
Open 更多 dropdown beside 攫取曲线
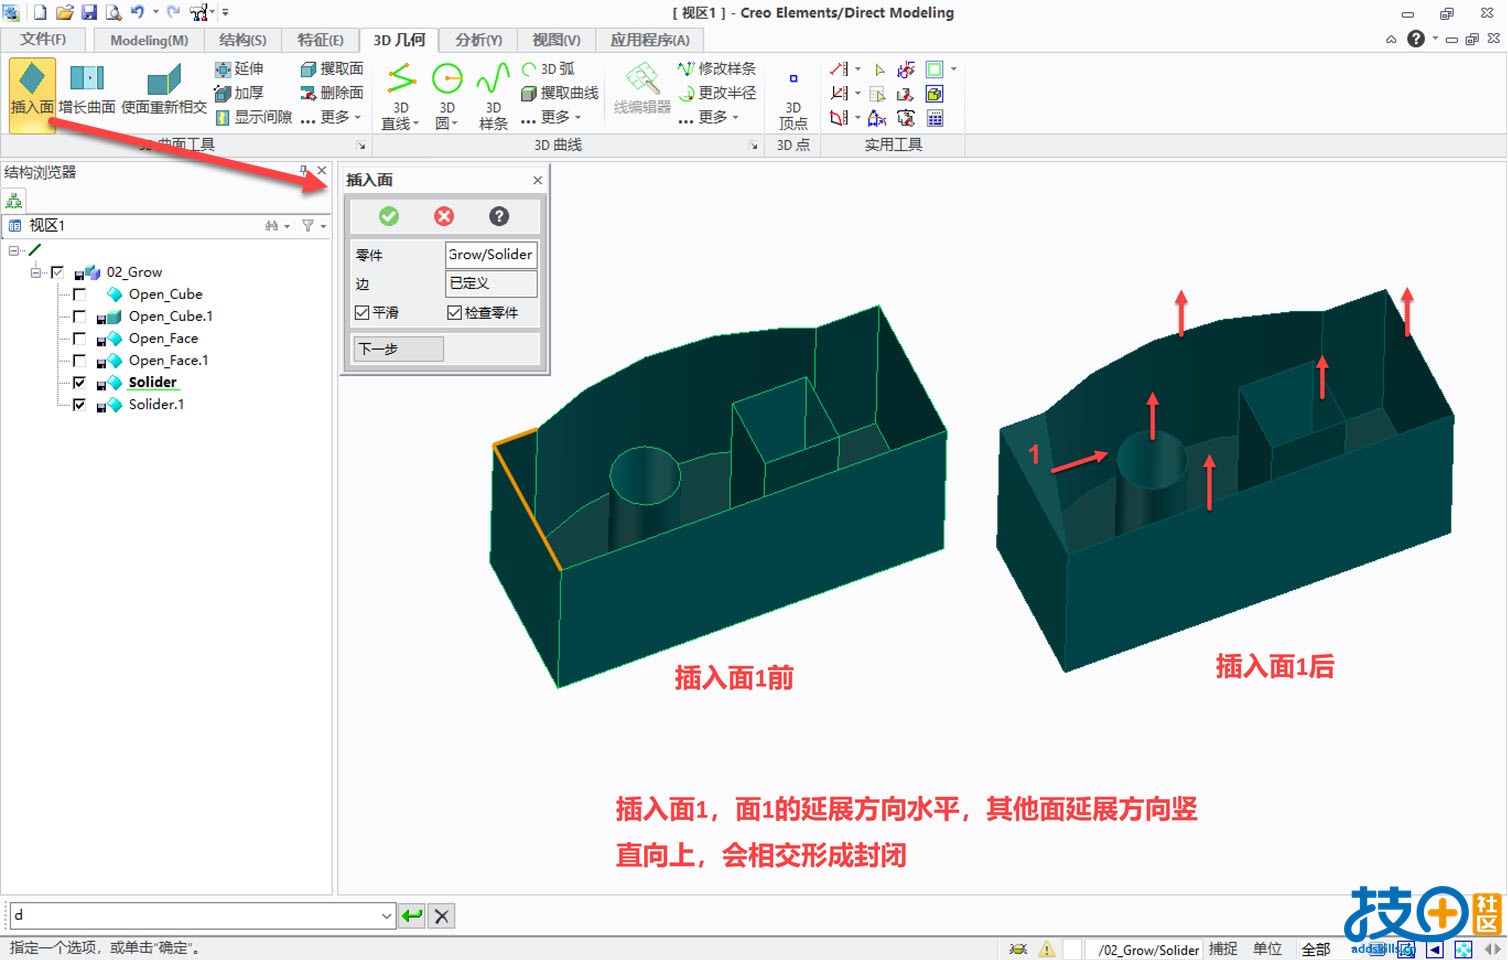point(551,117)
